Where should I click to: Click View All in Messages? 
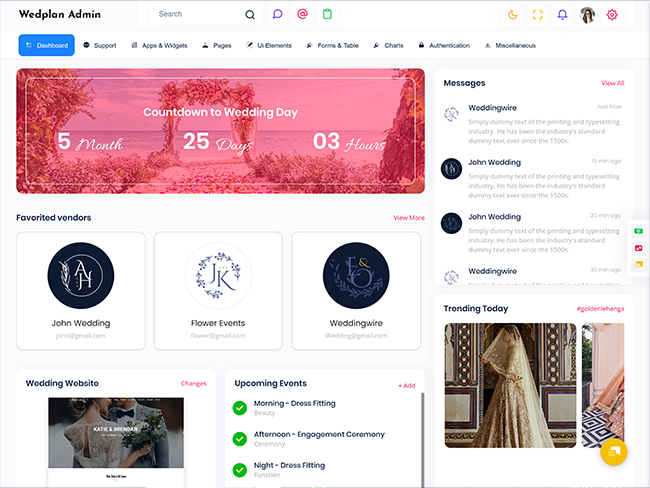(x=612, y=83)
